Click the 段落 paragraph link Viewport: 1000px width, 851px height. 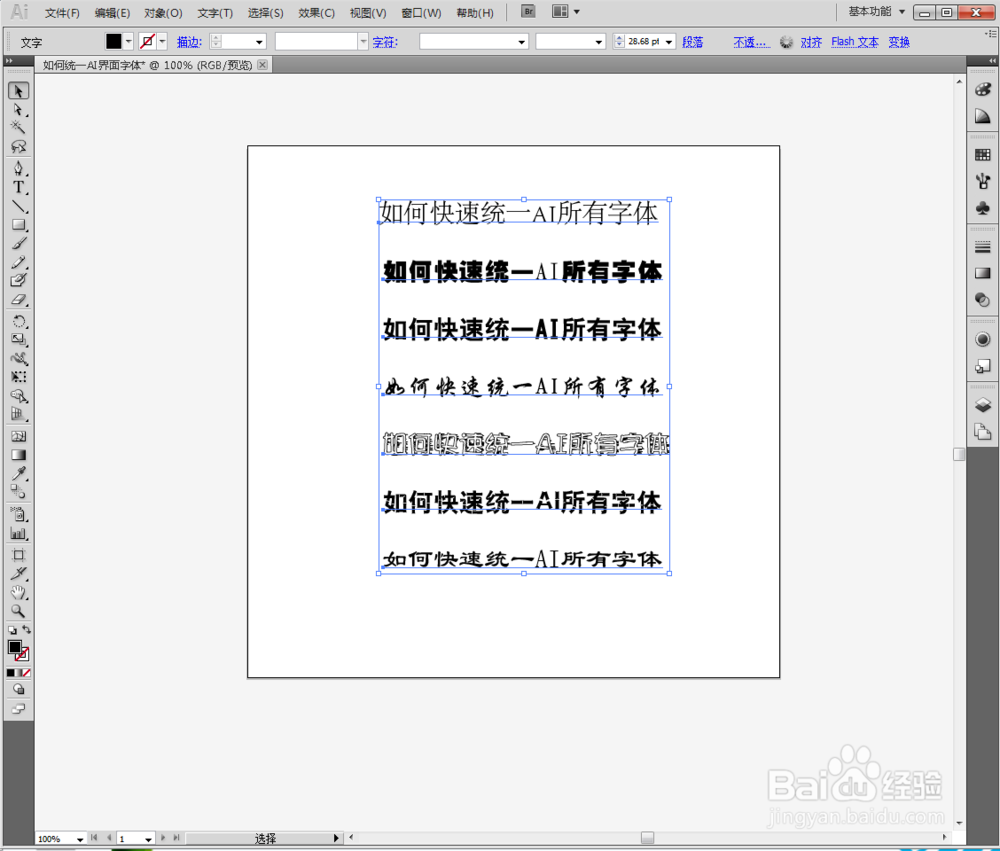693,42
